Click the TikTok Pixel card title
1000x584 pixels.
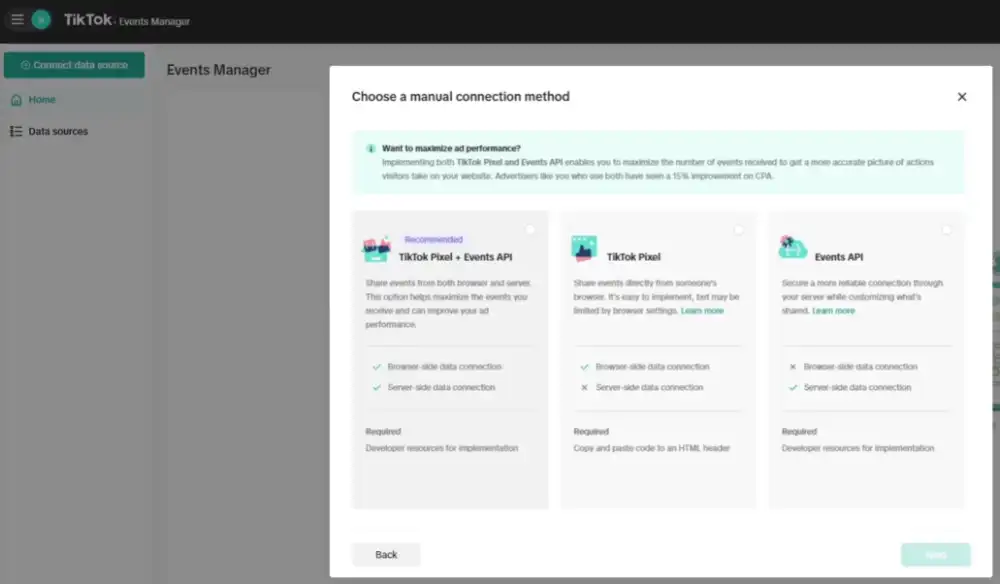(x=633, y=257)
